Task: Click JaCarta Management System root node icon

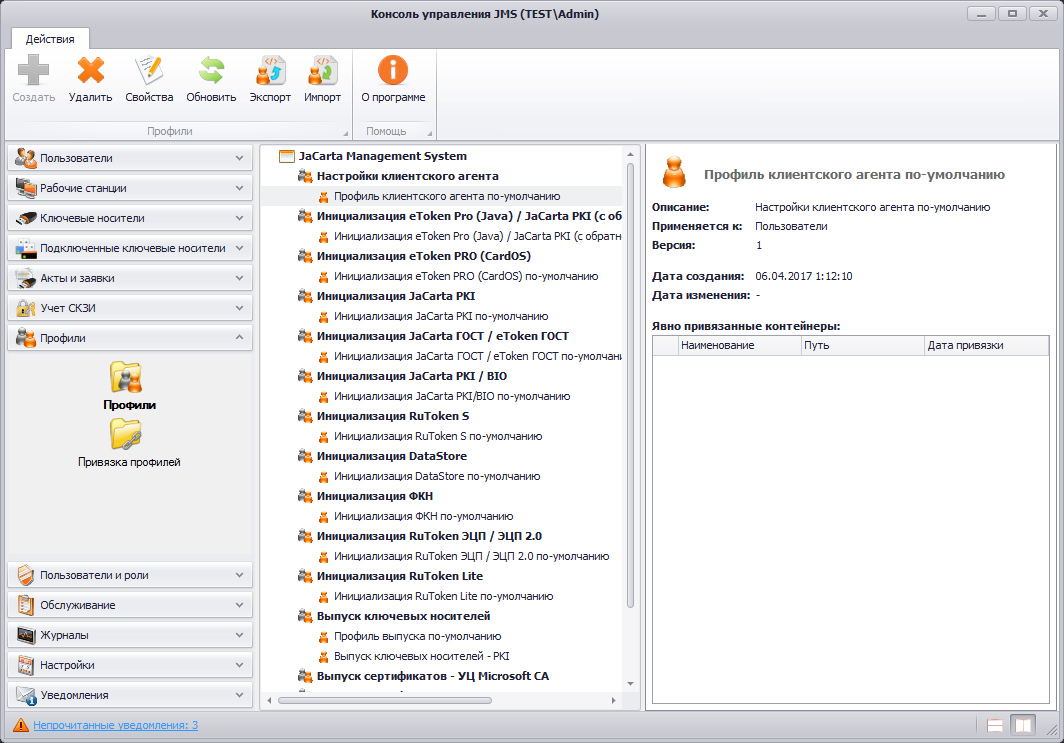Action: pos(287,156)
